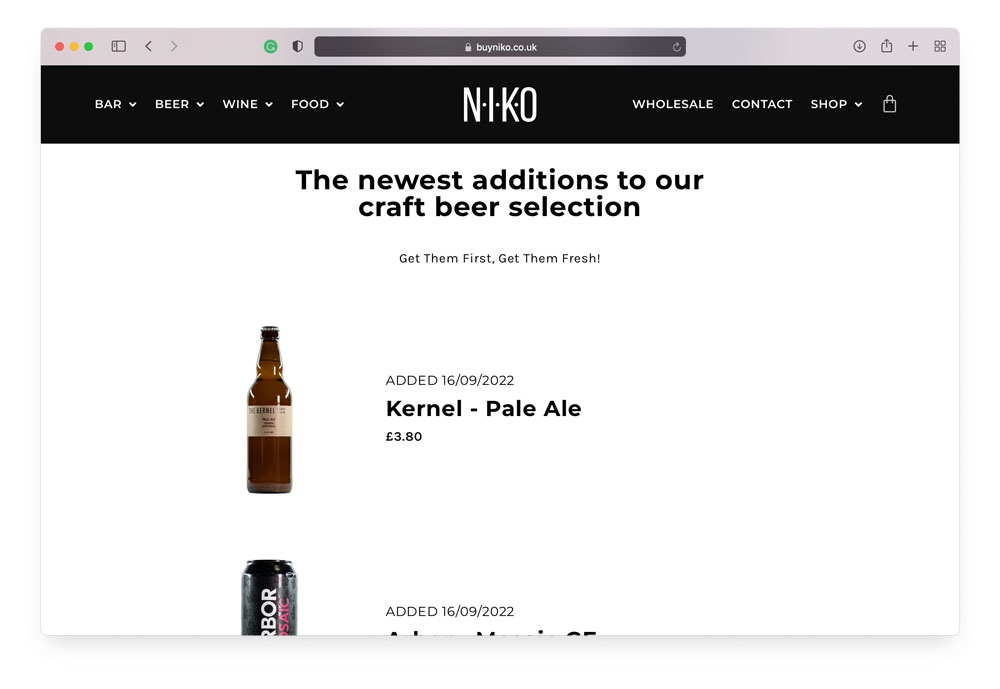Go to the WHOLESALE page
This screenshot has height=689, width=1000.
click(673, 104)
